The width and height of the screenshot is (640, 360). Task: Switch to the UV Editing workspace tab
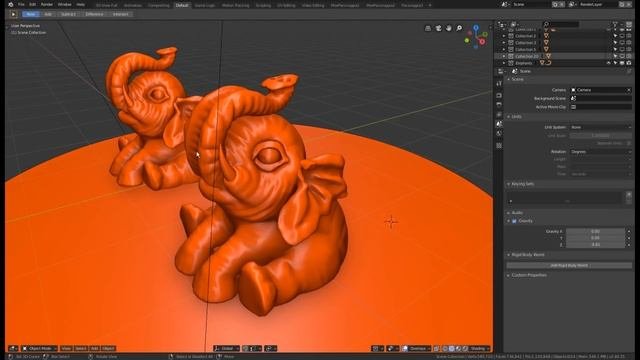[286, 5]
